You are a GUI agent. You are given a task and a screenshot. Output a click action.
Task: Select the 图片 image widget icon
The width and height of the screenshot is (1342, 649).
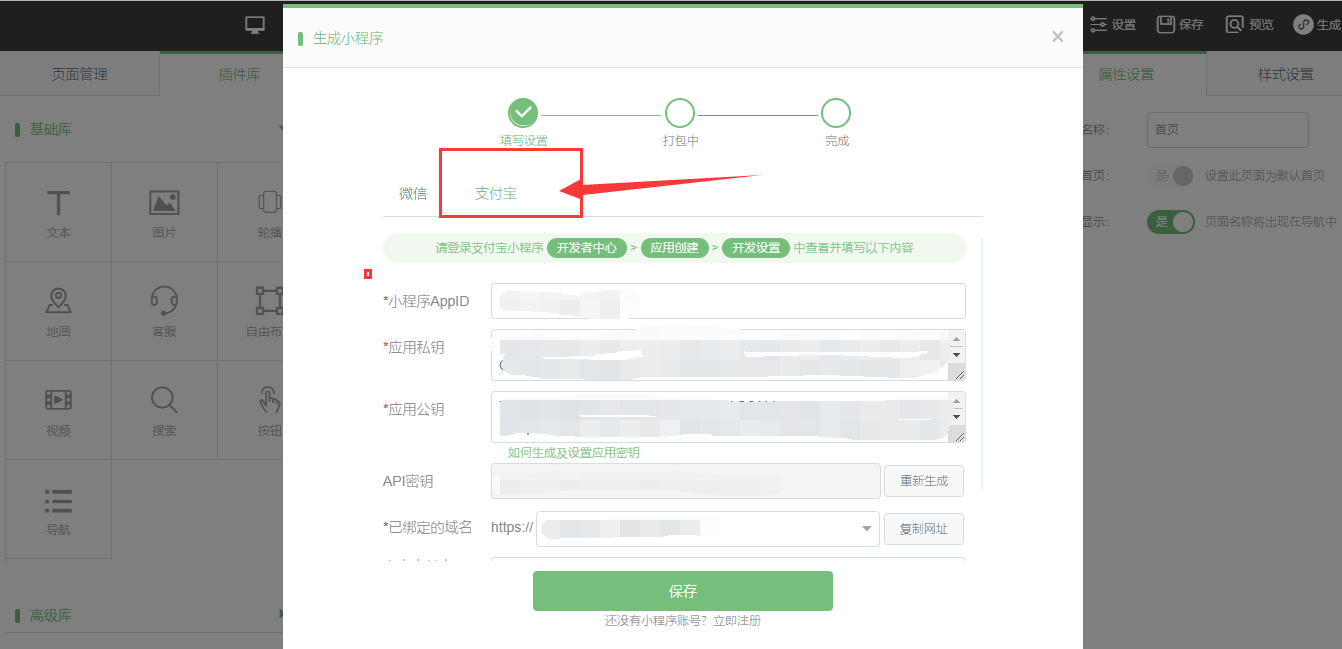tap(164, 213)
